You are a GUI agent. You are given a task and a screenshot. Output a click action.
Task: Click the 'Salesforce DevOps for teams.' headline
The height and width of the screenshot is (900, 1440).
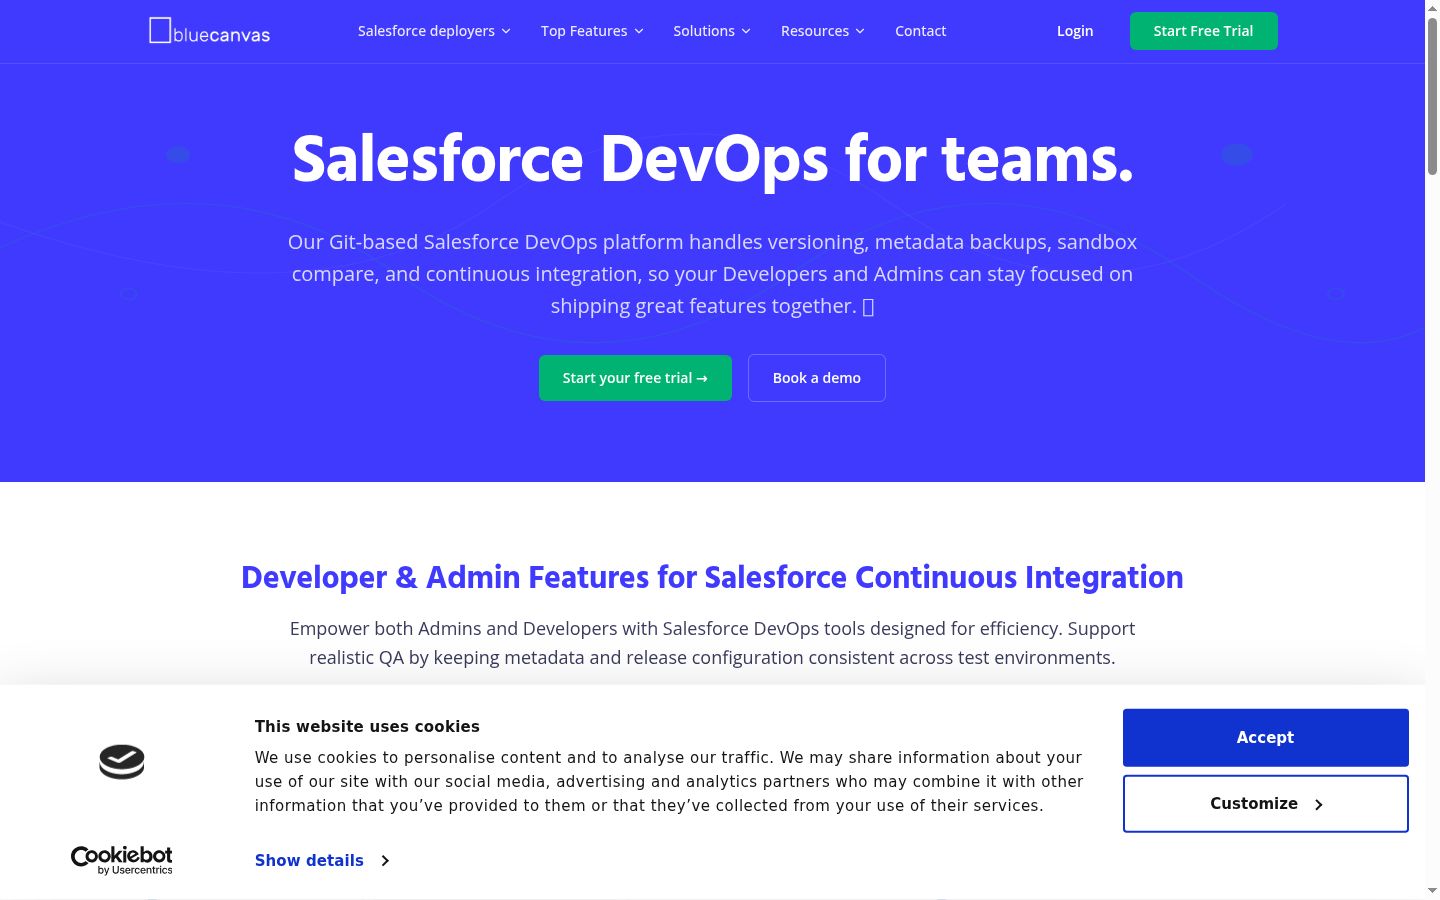coord(712,160)
